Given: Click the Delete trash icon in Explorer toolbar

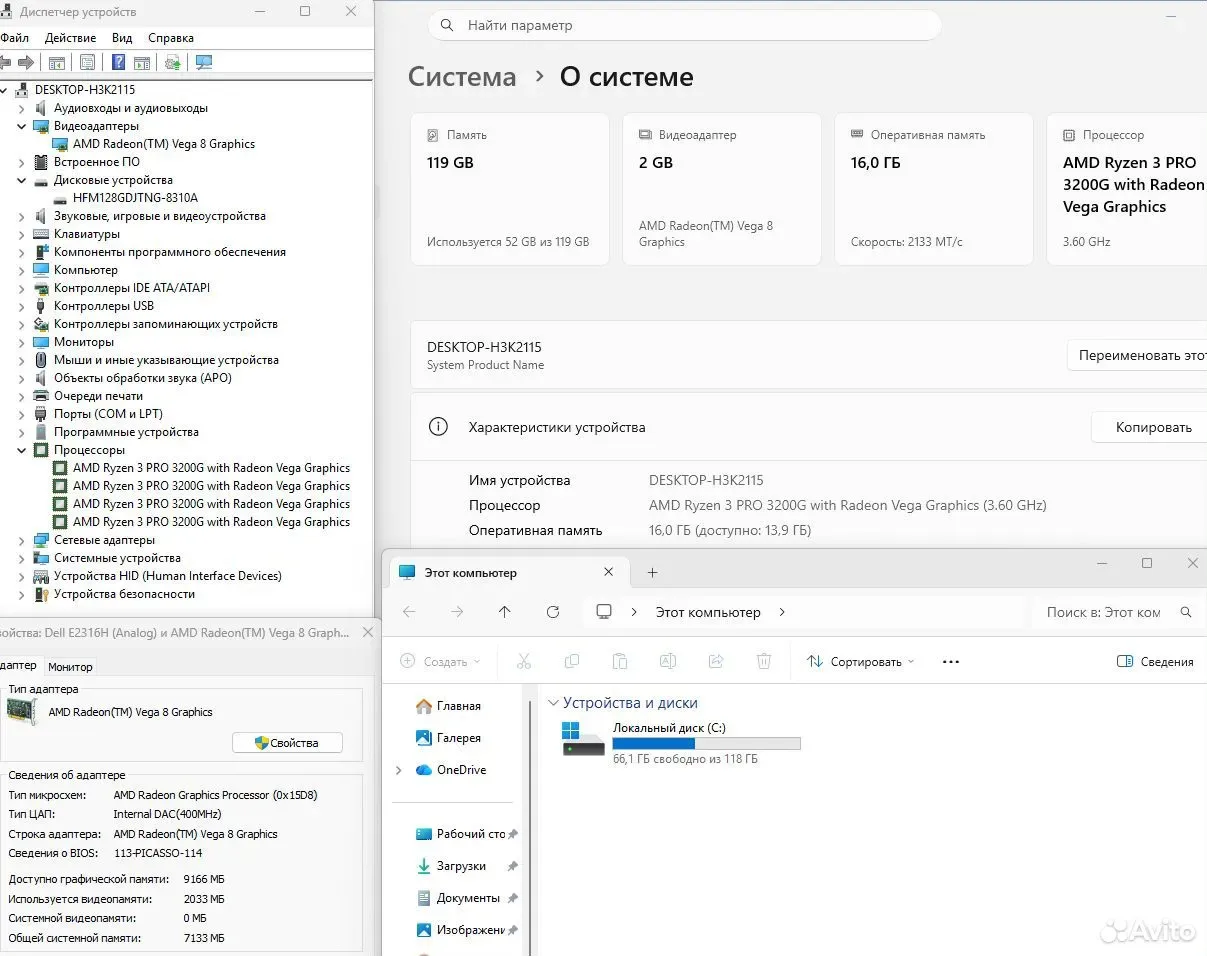Looking at the screenshot, I should [x=764, y=661].
